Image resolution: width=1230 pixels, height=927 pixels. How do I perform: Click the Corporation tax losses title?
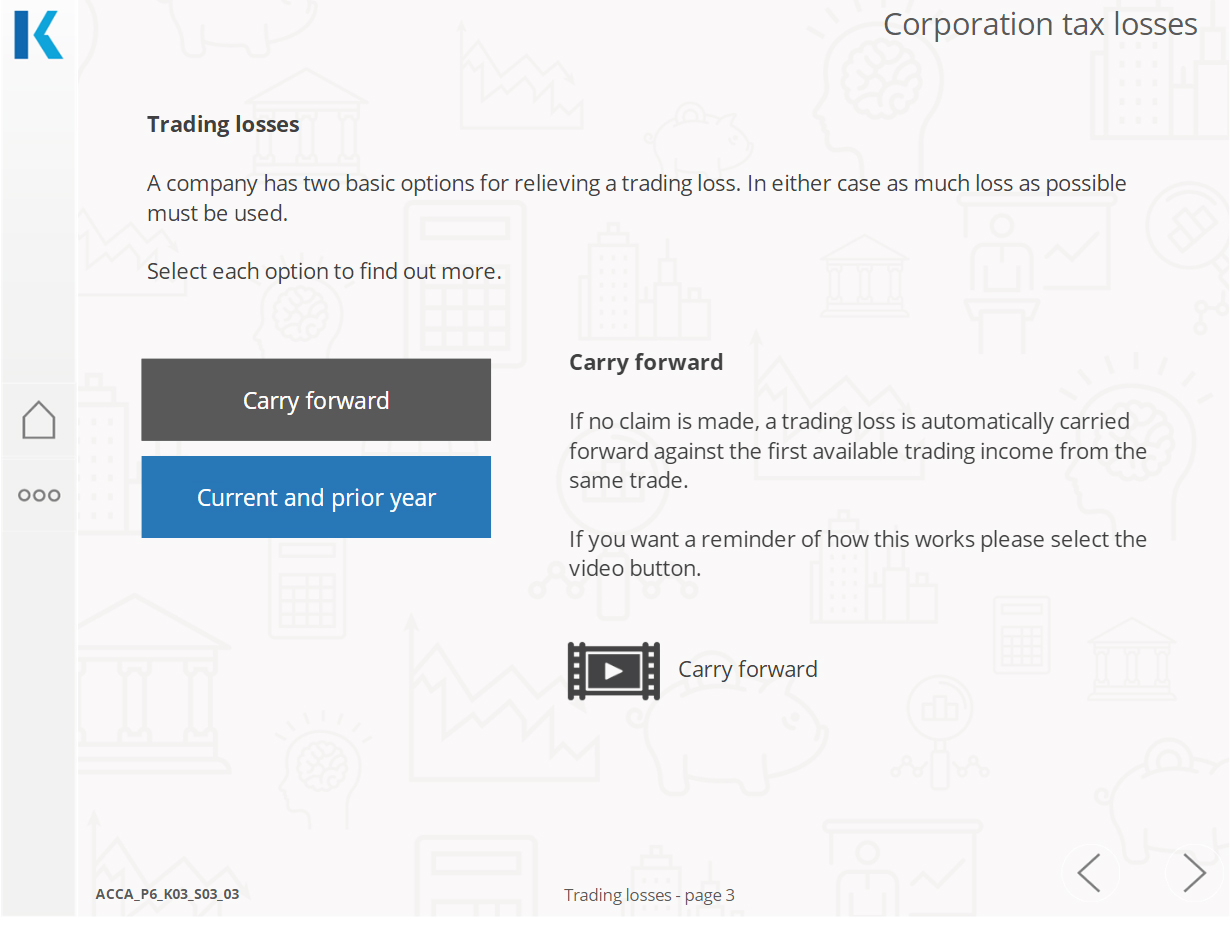click(x=1040, y=24)
